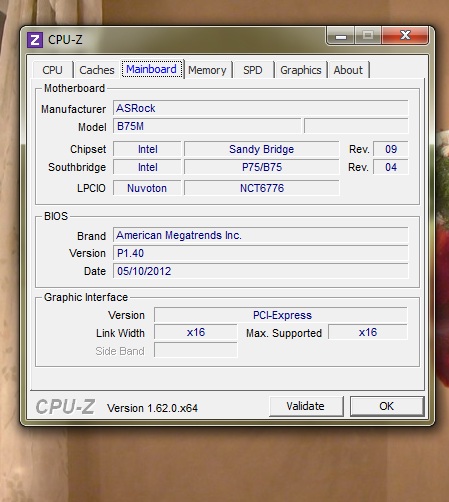Click the Nuvoton LPCIO value
Image resolution: width=449 pixels, height=502 pixels.
point(147,188)
